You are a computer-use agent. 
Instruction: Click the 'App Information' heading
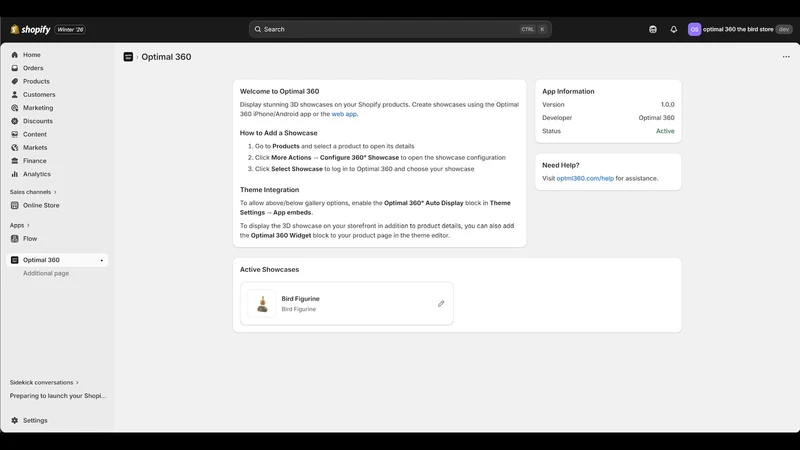(x=568, y=91)
